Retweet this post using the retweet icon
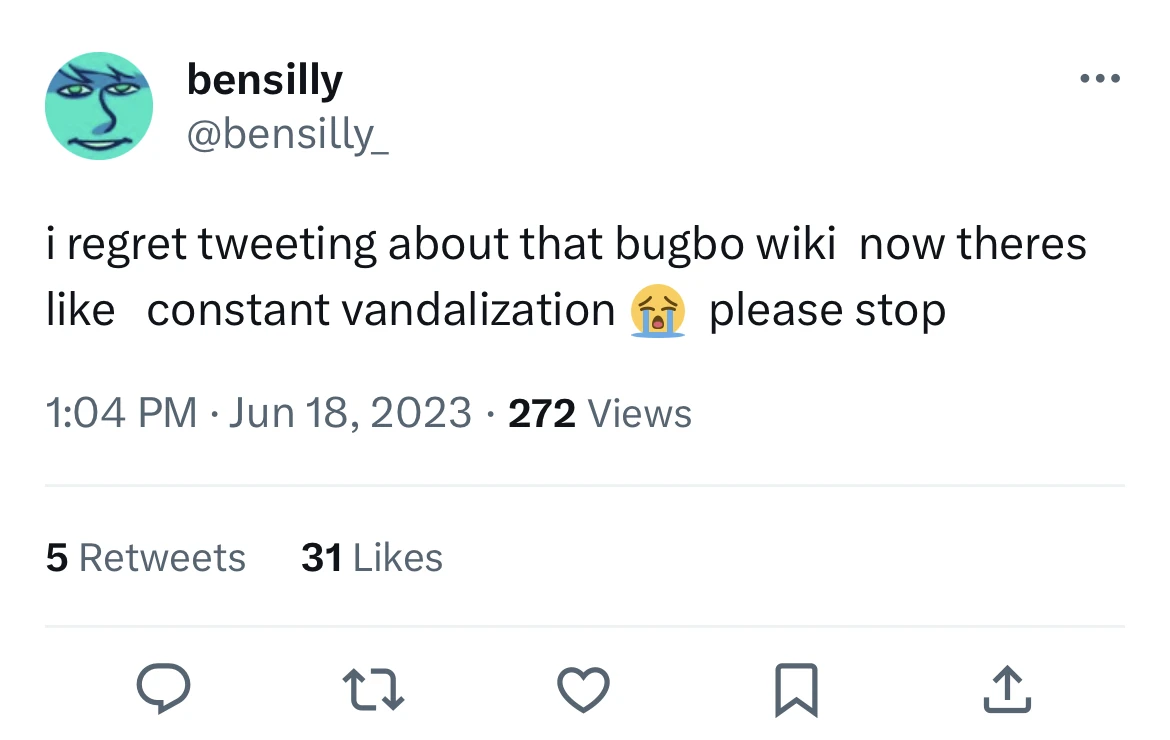The width and height of the screenshot is (1170, 740). [x=374, y=689]
